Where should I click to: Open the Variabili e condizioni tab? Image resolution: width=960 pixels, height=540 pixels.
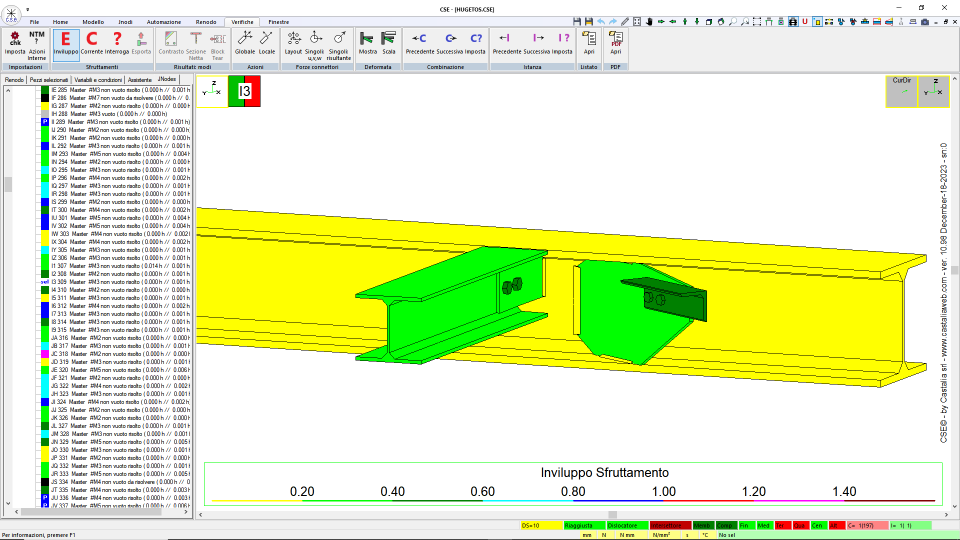(98, 80)
